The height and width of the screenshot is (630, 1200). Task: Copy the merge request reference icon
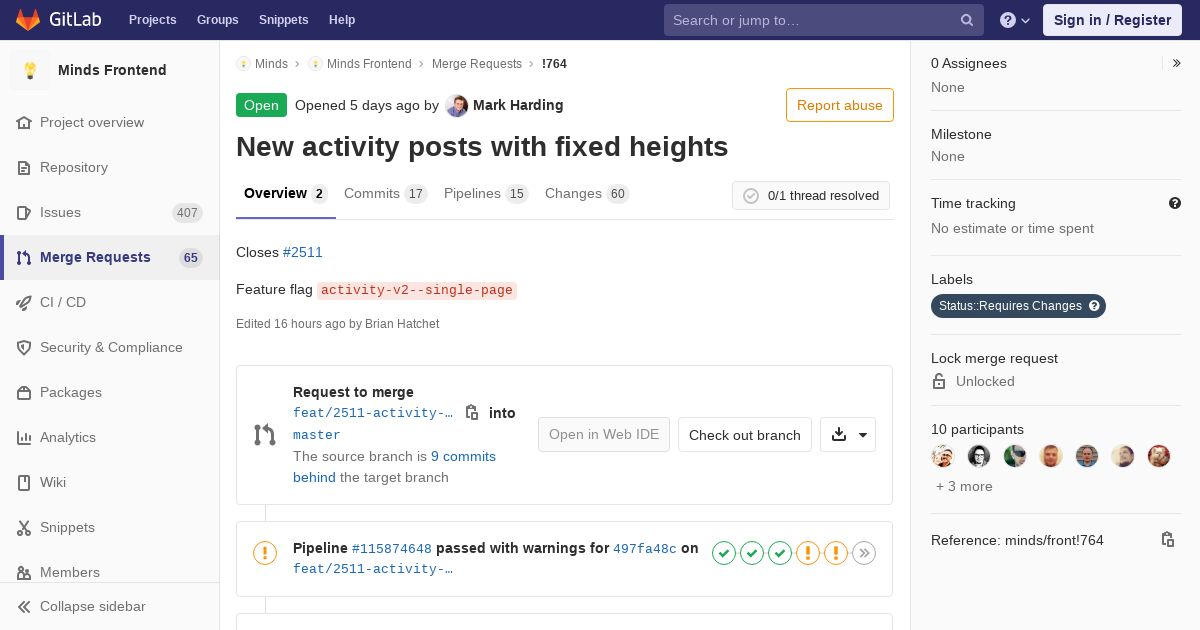pyautogui.click(x=1167, y=540)
